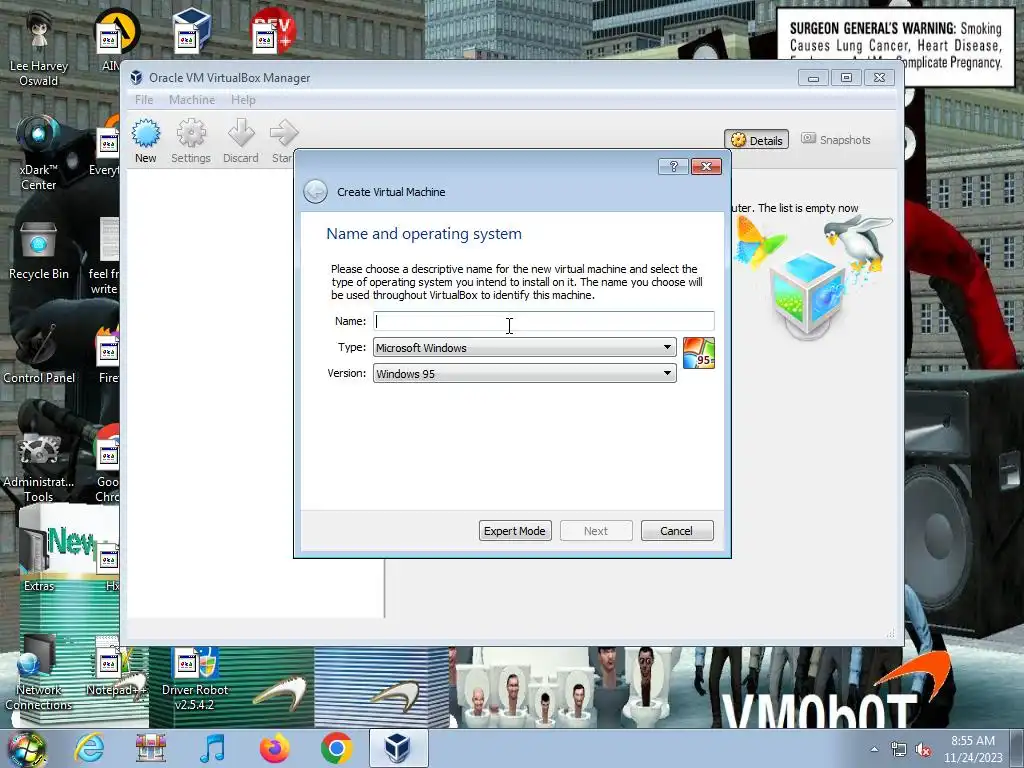Click the Next button

[596, 531]
